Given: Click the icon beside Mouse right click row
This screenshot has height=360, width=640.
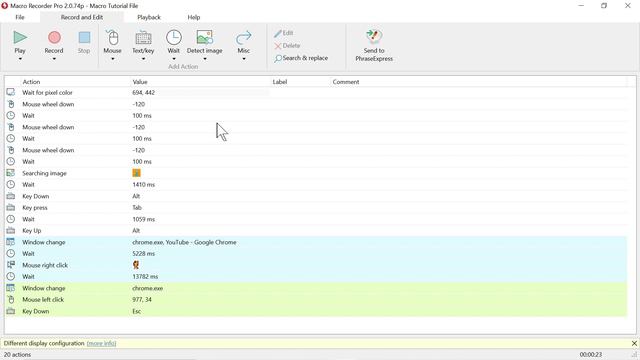Looking at the screenshot, I should click(x=11, y=265).
